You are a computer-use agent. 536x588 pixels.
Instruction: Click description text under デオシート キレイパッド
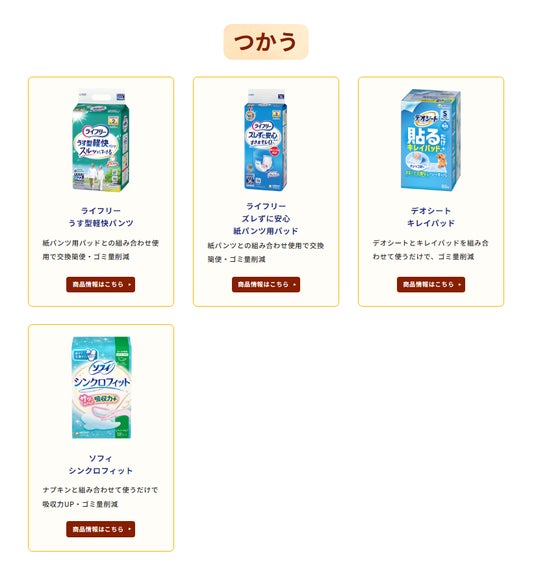pyautogui.click(x=431, y=250)
